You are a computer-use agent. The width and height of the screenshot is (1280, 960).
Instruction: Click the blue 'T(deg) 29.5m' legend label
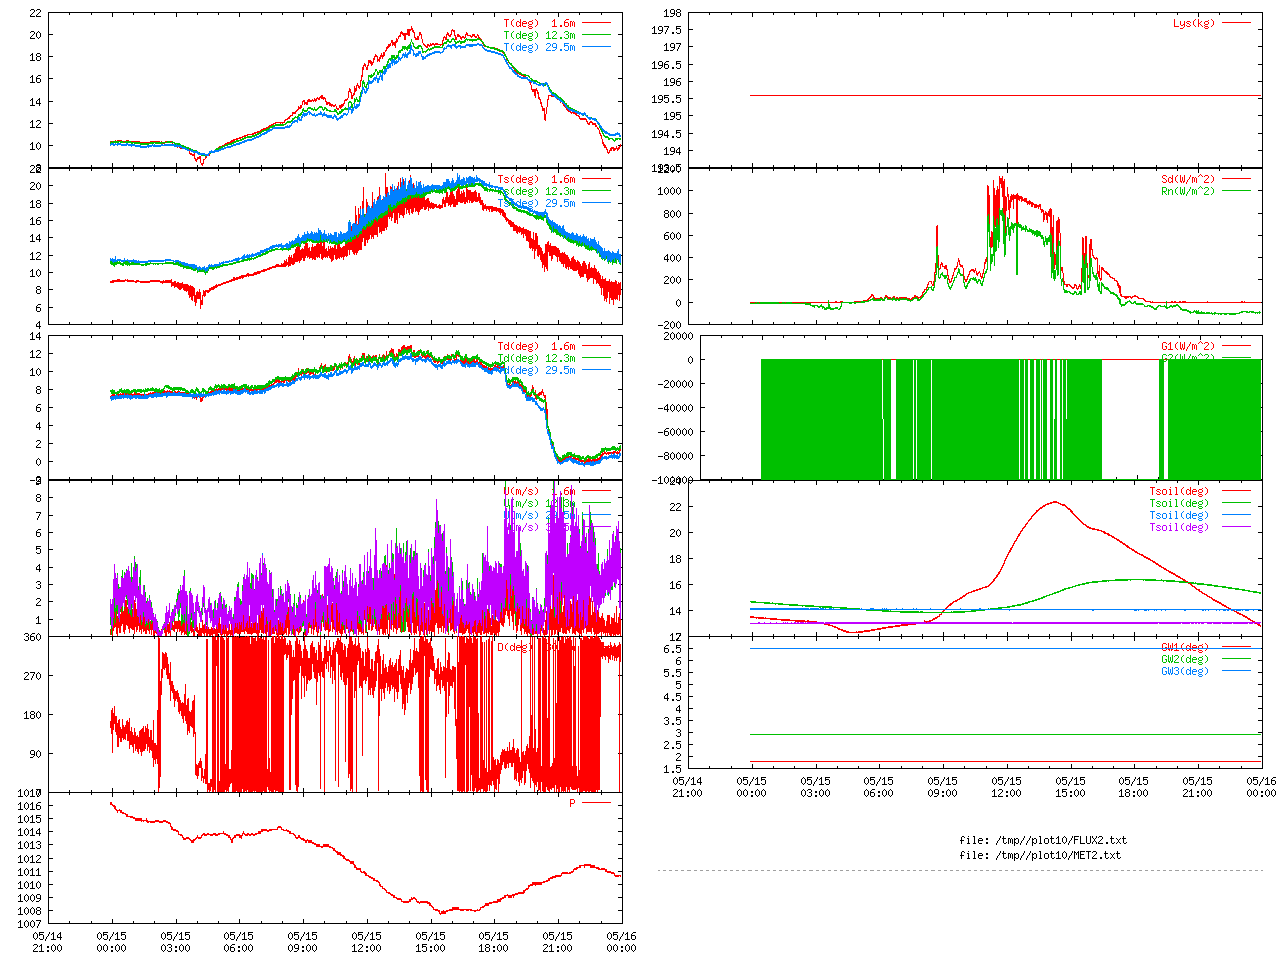[x=539, y=47]
